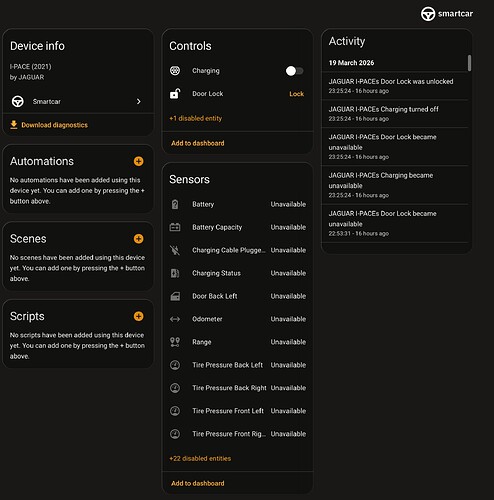Click the Smartcar steering wheel logo

click(428, 14)
